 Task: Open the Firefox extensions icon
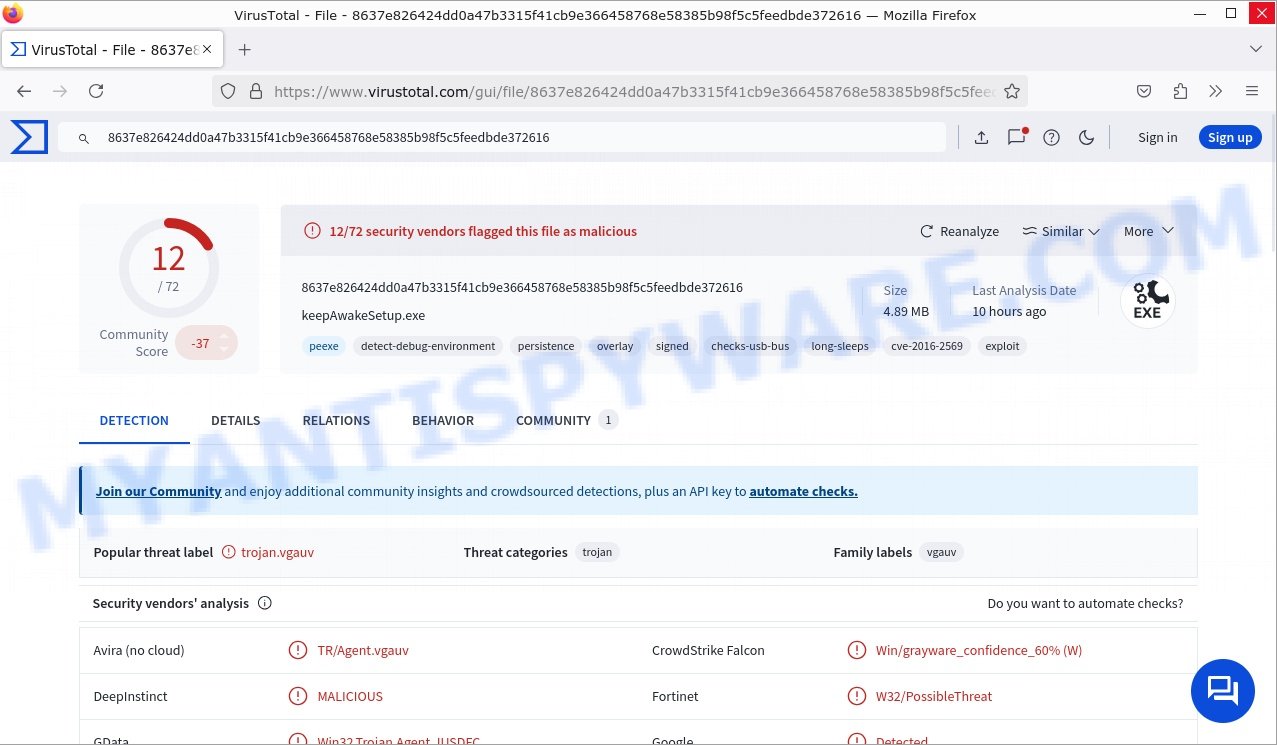point(1180,91)
